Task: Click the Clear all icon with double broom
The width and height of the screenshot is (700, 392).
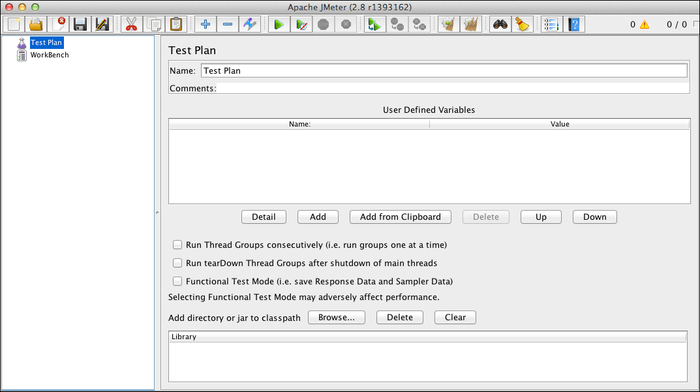Action: click(x=471, y=25)
